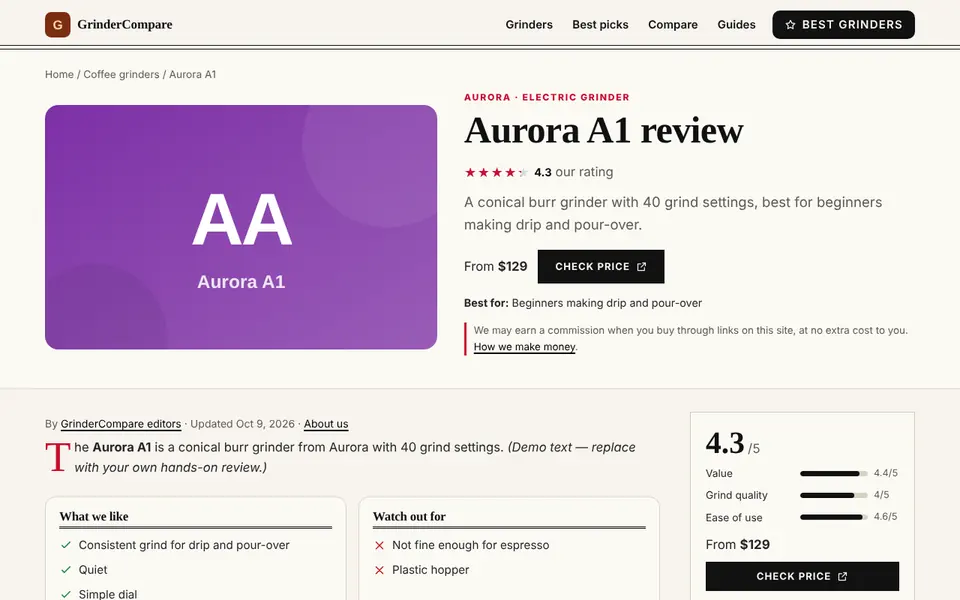Click the 4/5 Grind quality score
The image size is (960, 600).
[882, 495]
